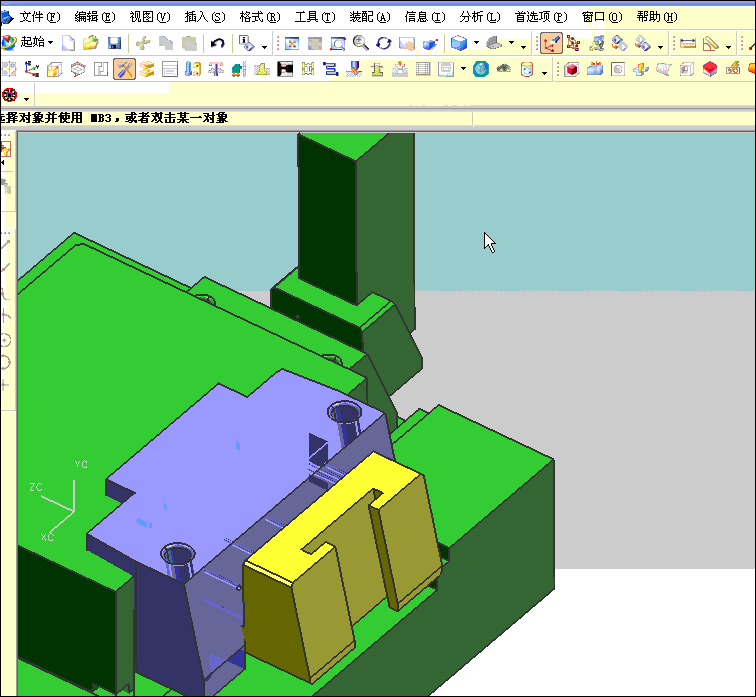This screenshot has width=756, height=697.
Task: Click the Gate black and red icon
Action: pos(285,69)
